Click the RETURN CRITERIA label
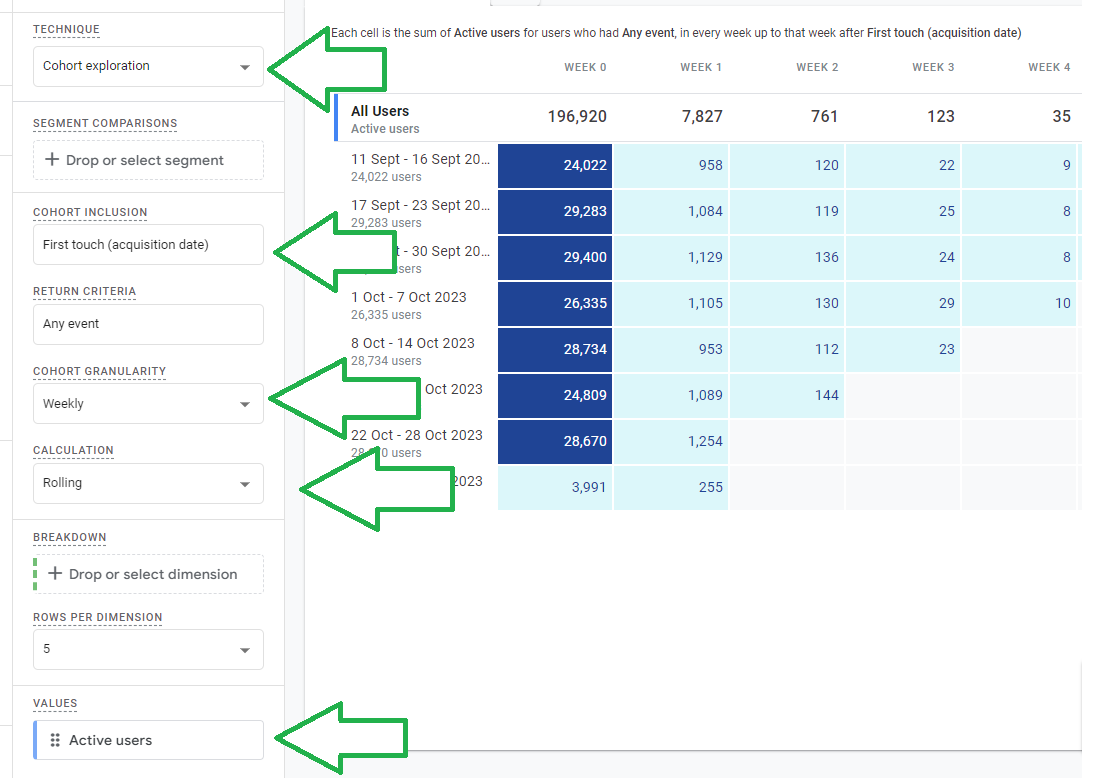 pos(84,291)
